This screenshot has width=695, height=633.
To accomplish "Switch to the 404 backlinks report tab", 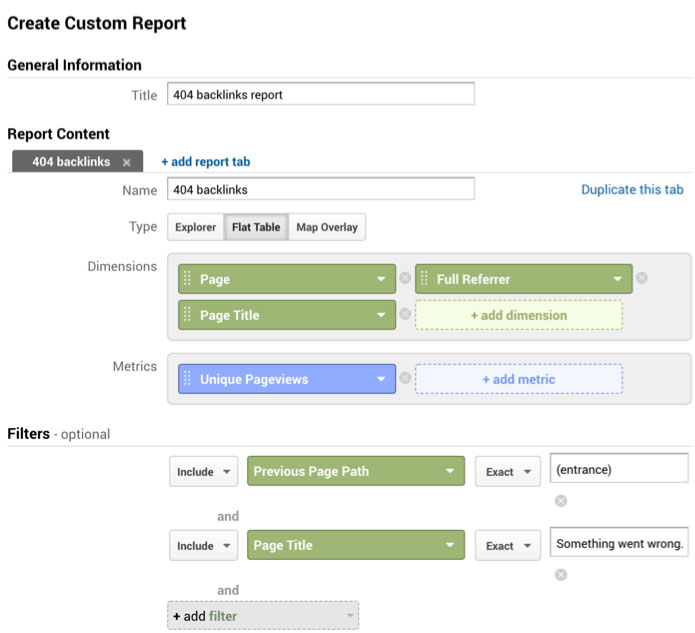I will [70, 162].
